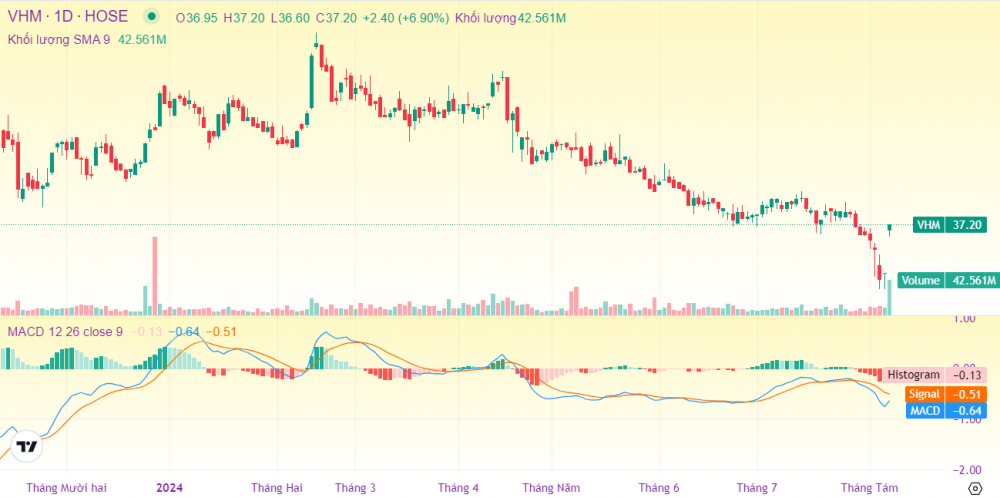1000x498 pixels.
Task: Click the Khối lượng 42.561M header value
Action: pyautogui.click(x=510, y=18)
